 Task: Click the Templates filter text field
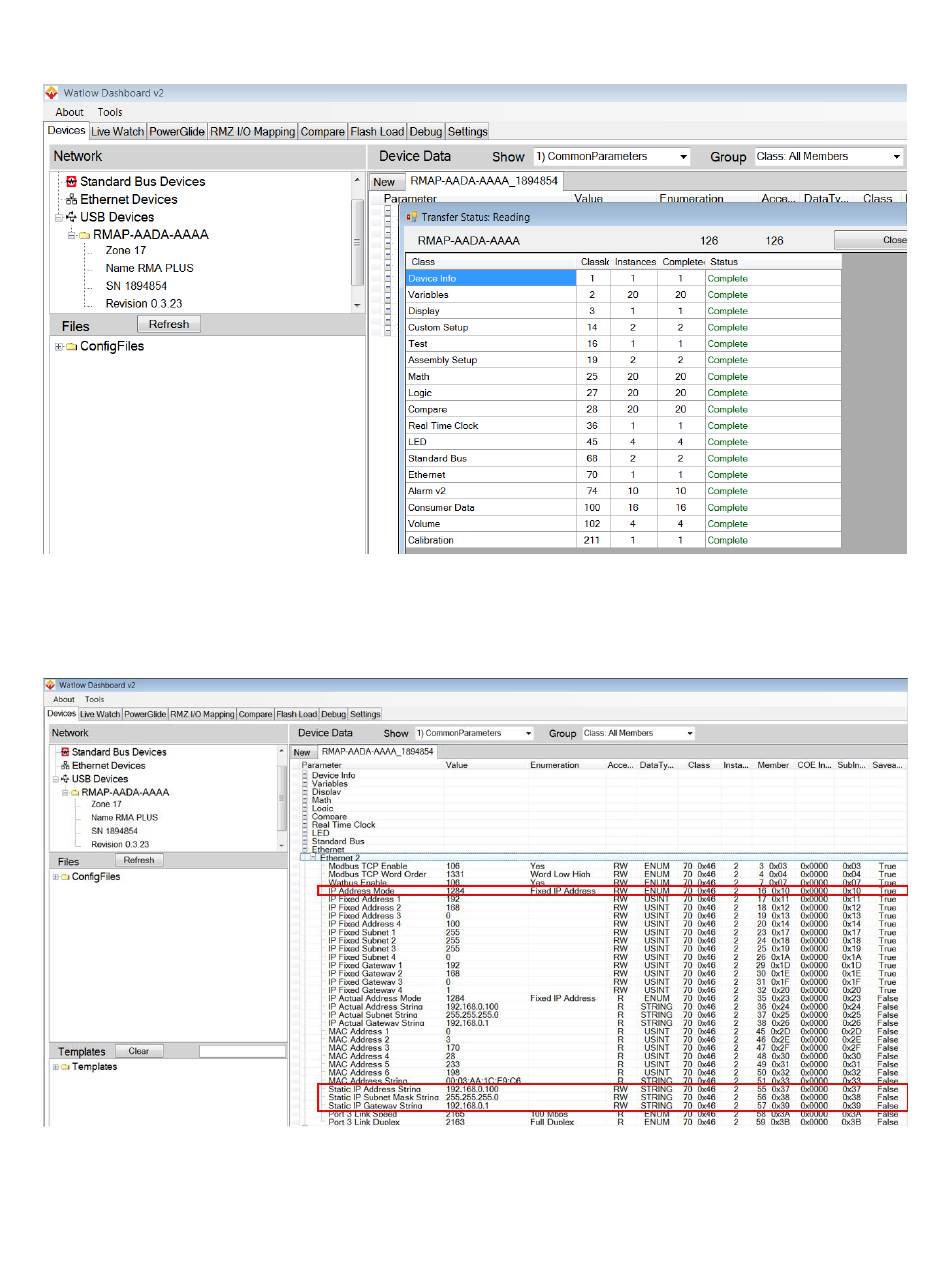242,1051
